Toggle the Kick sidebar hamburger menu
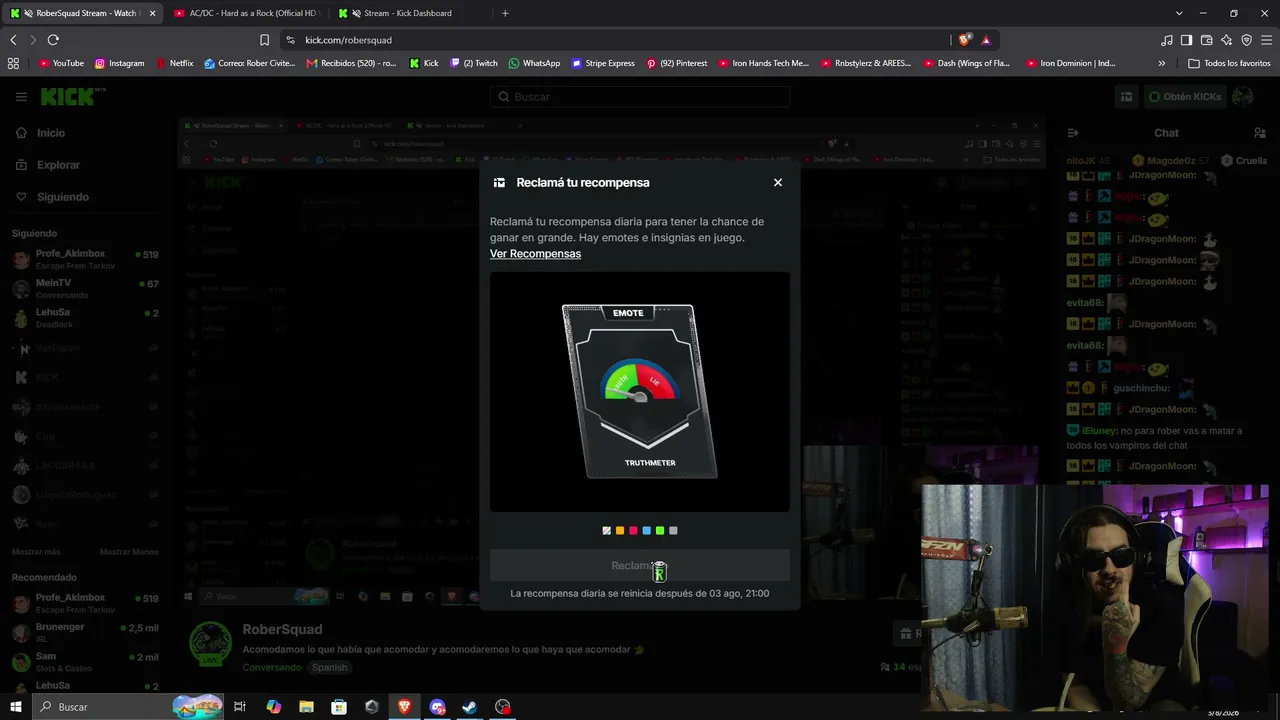 click(x=21, y=97)
